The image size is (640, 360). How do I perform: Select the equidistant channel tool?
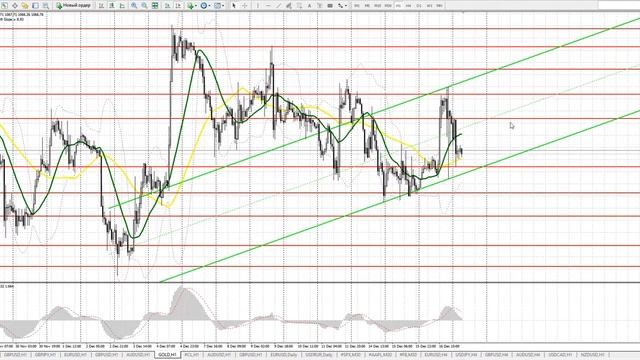[x=289, y=6]
